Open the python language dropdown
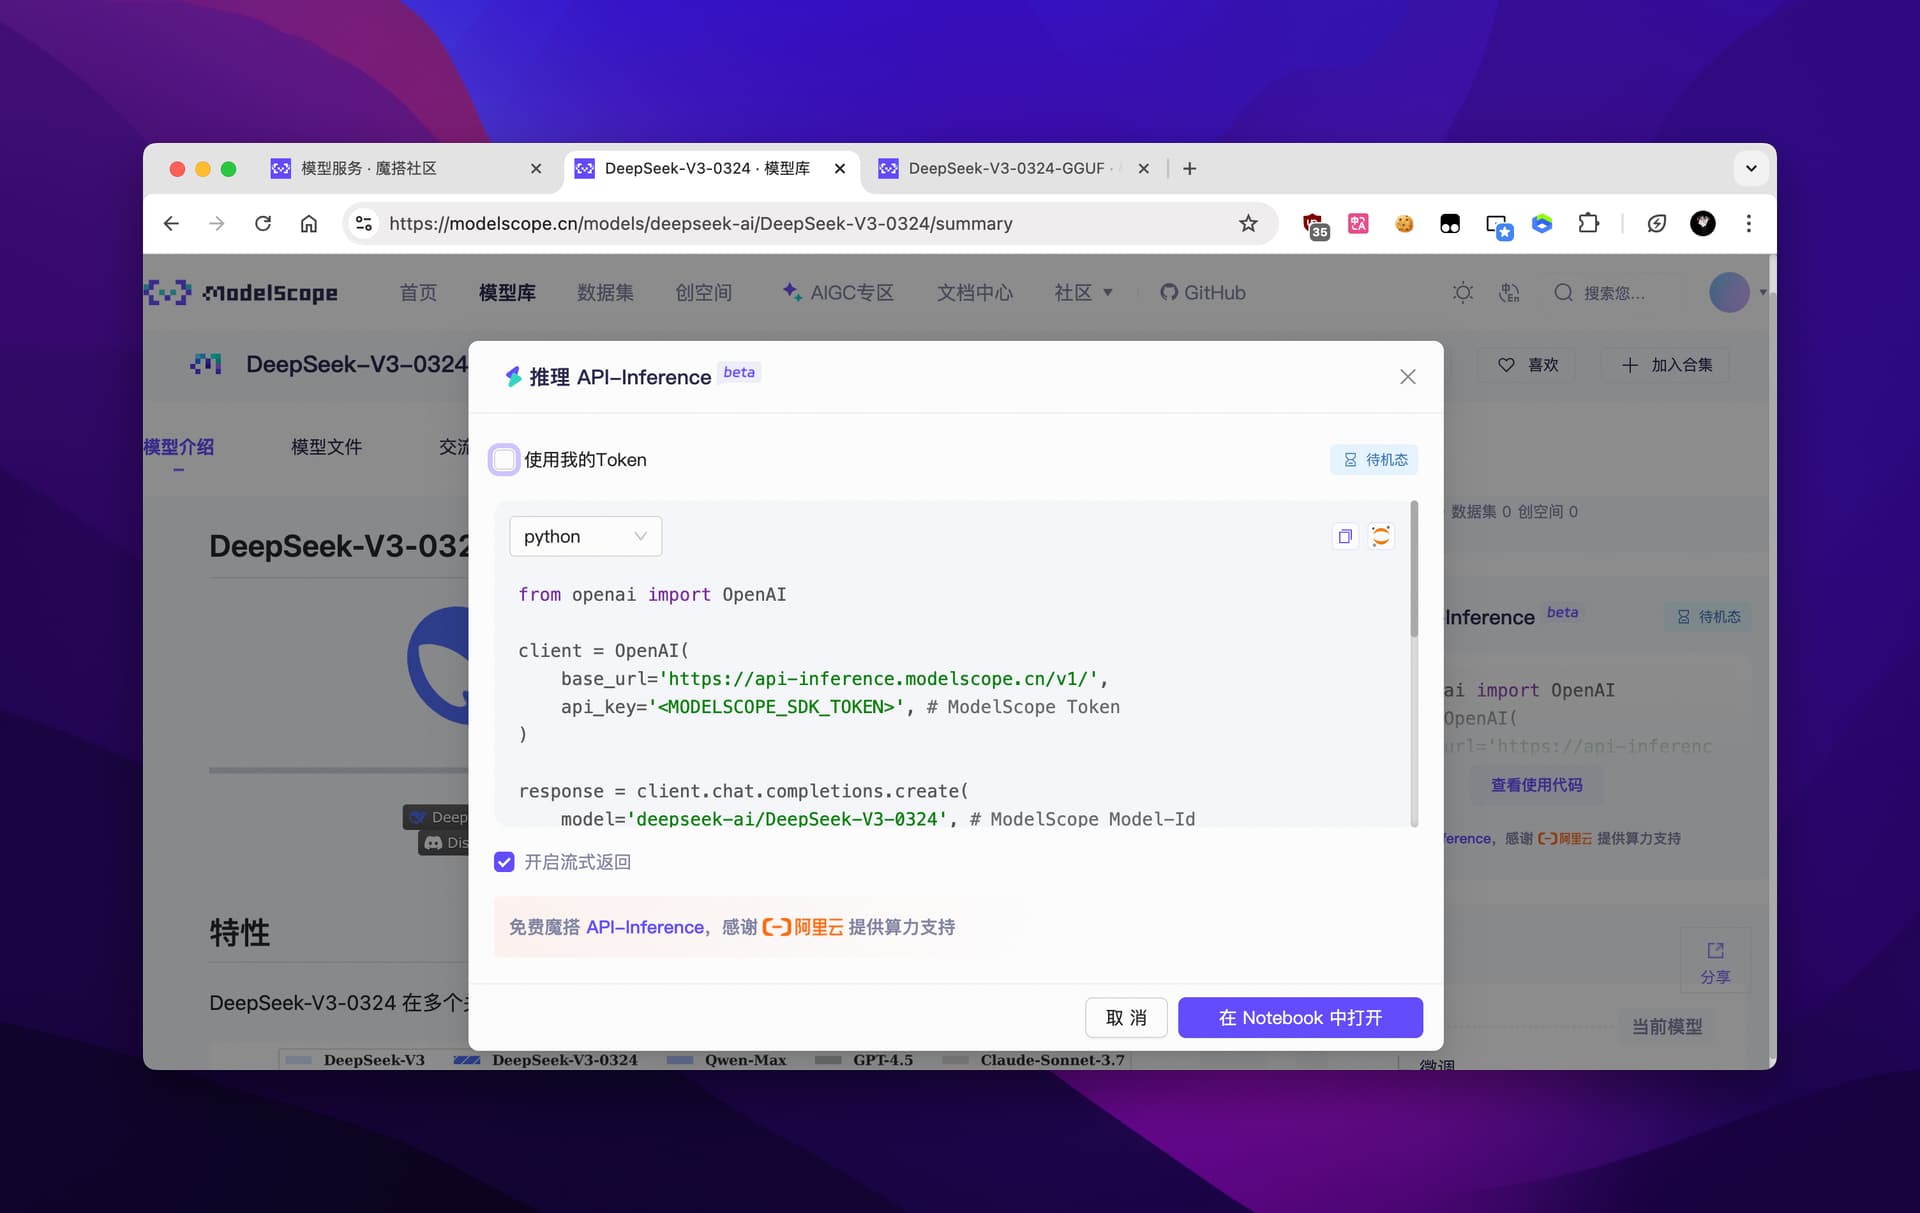Screen dimensions: 1920x1213 pos(585,536)
